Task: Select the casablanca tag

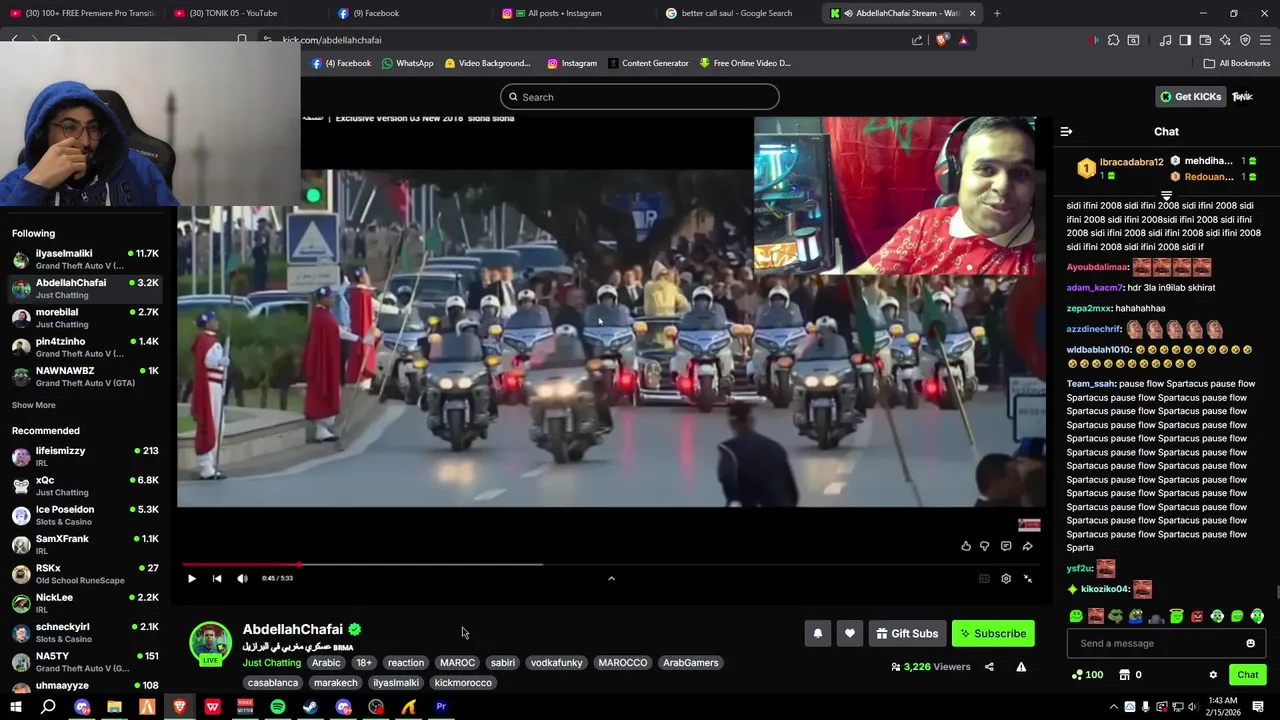Action: coord(273,682)
